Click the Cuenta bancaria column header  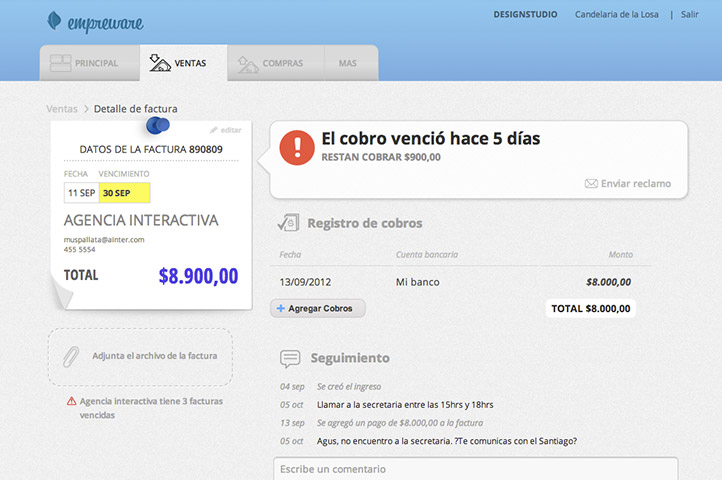point(427,254)
